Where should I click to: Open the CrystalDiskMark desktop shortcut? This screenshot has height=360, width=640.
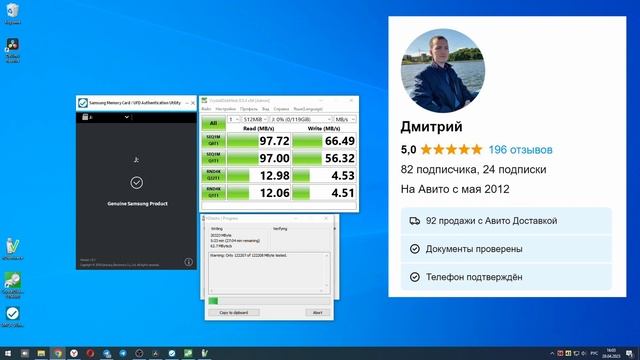tap(13, 284)
